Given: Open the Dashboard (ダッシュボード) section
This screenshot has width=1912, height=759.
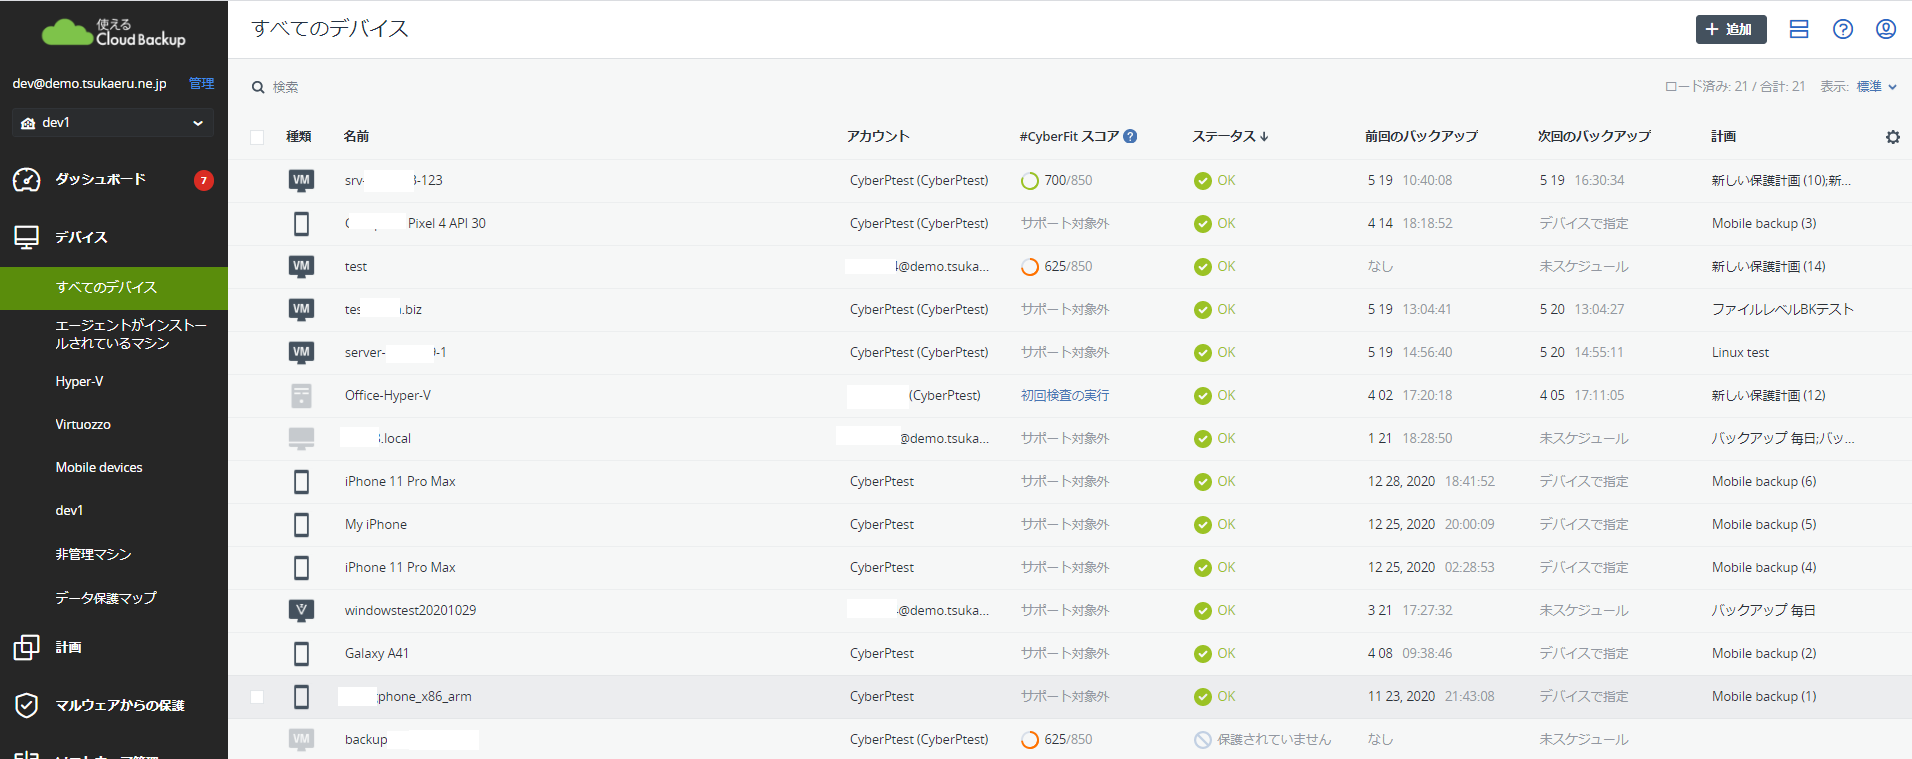Looking at the screenshot, I should tap(100, 180).
